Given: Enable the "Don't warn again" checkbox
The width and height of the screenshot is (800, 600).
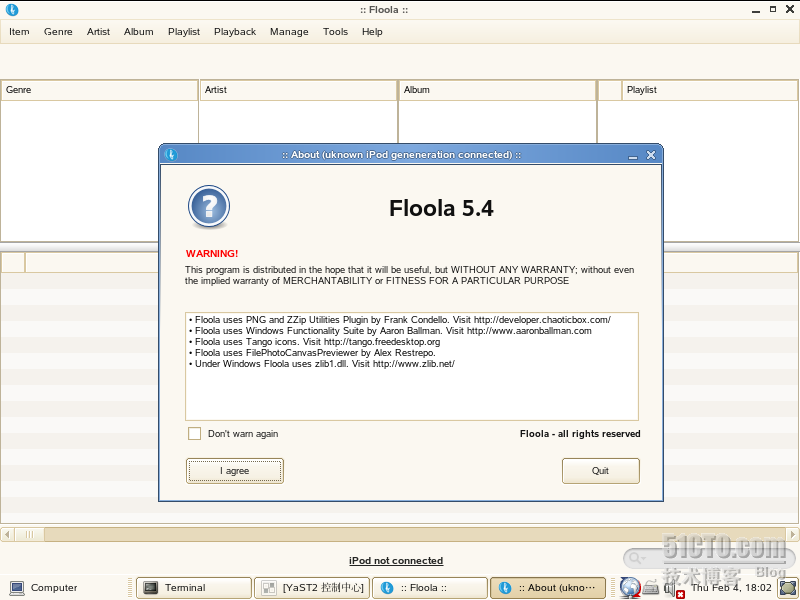Looking at the screenshot, I should (194, 434).
